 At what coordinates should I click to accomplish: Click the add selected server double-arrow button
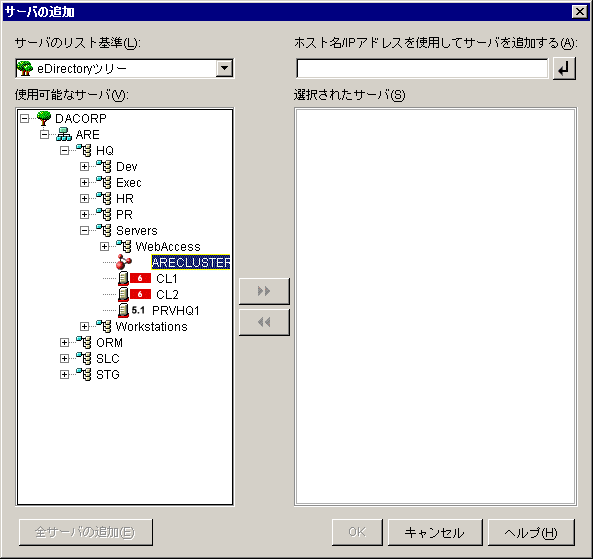pyautogui.click(x=264, y=291)
